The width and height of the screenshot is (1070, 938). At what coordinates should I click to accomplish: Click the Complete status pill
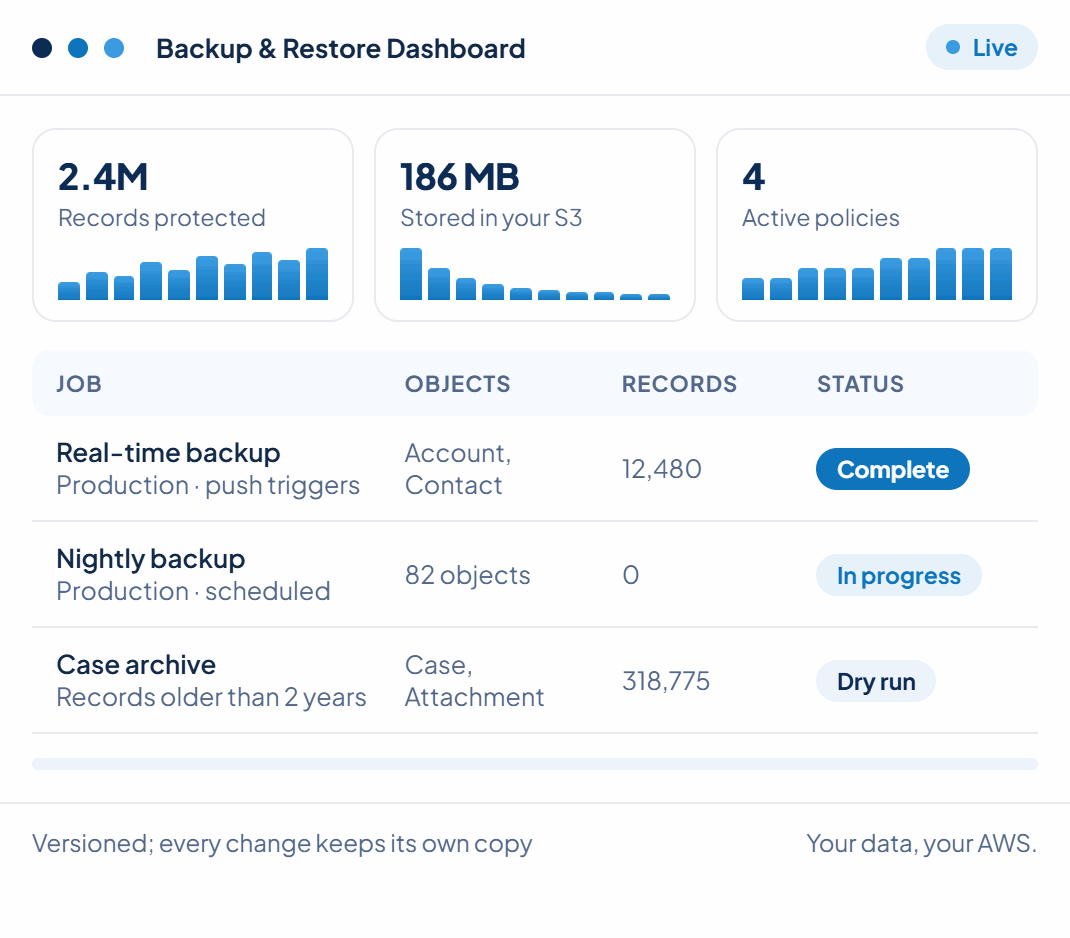tap(893, 469)
